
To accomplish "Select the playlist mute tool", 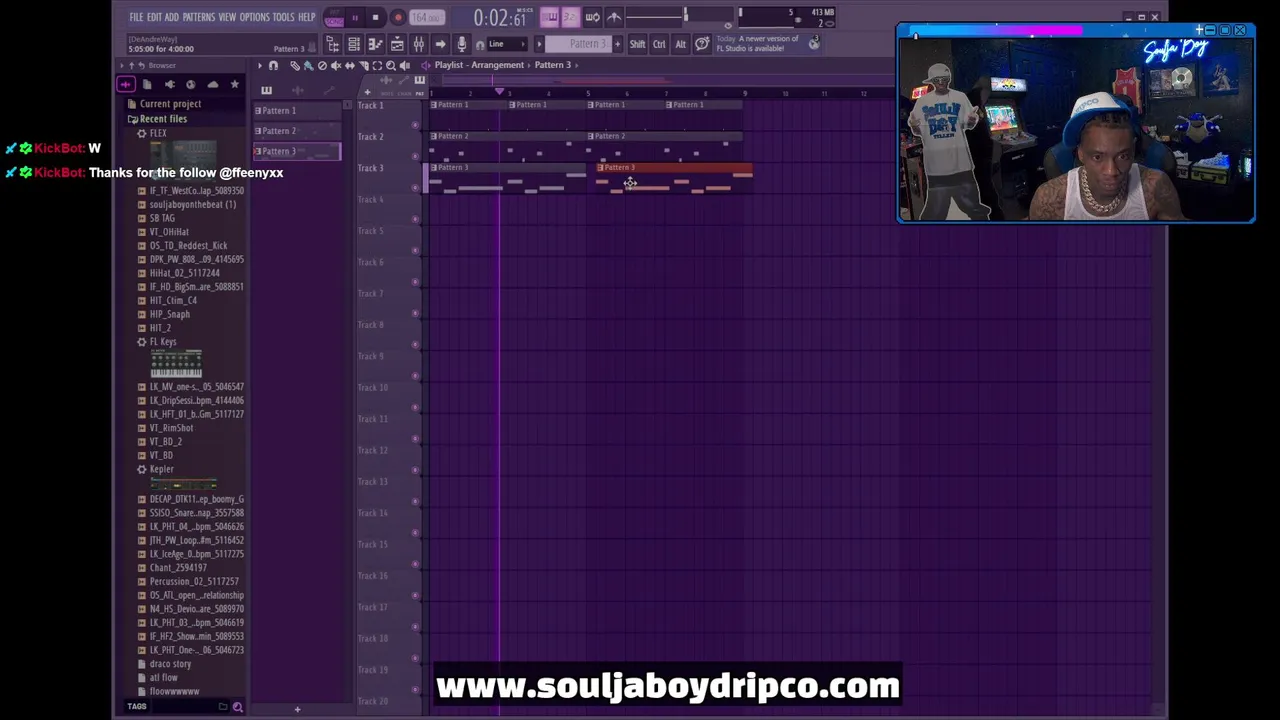I will pyautogui.click(x=336, y=65).
